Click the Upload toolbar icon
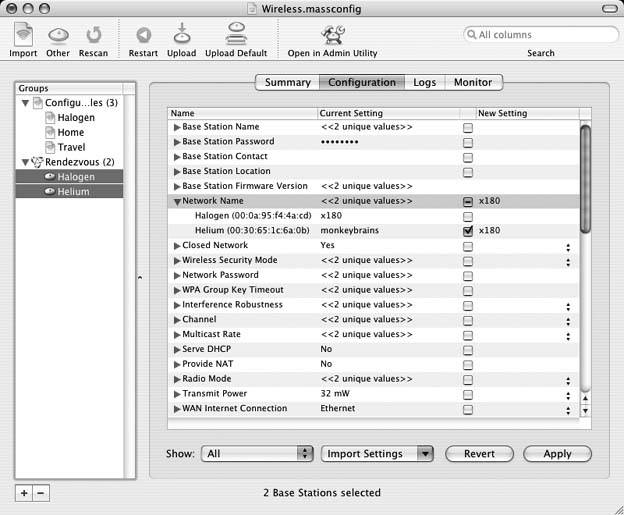 click(x=181, y=35)
